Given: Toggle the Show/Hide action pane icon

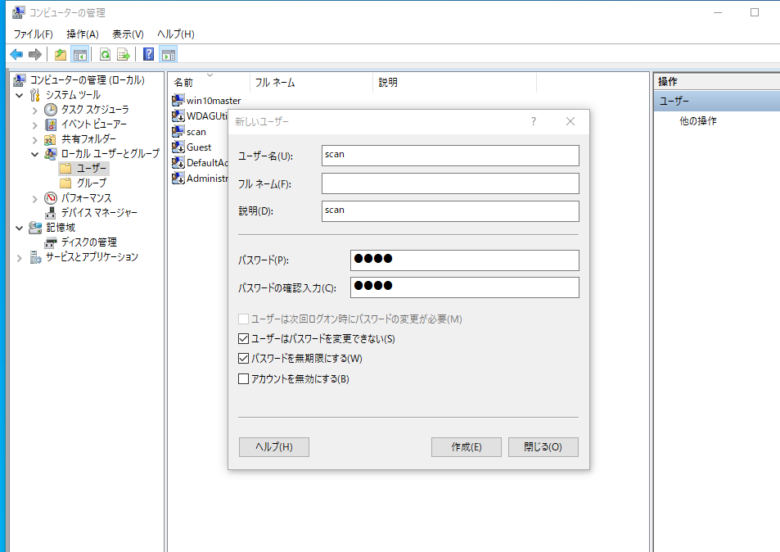Looking at the screenshot, I should [169, 54].
